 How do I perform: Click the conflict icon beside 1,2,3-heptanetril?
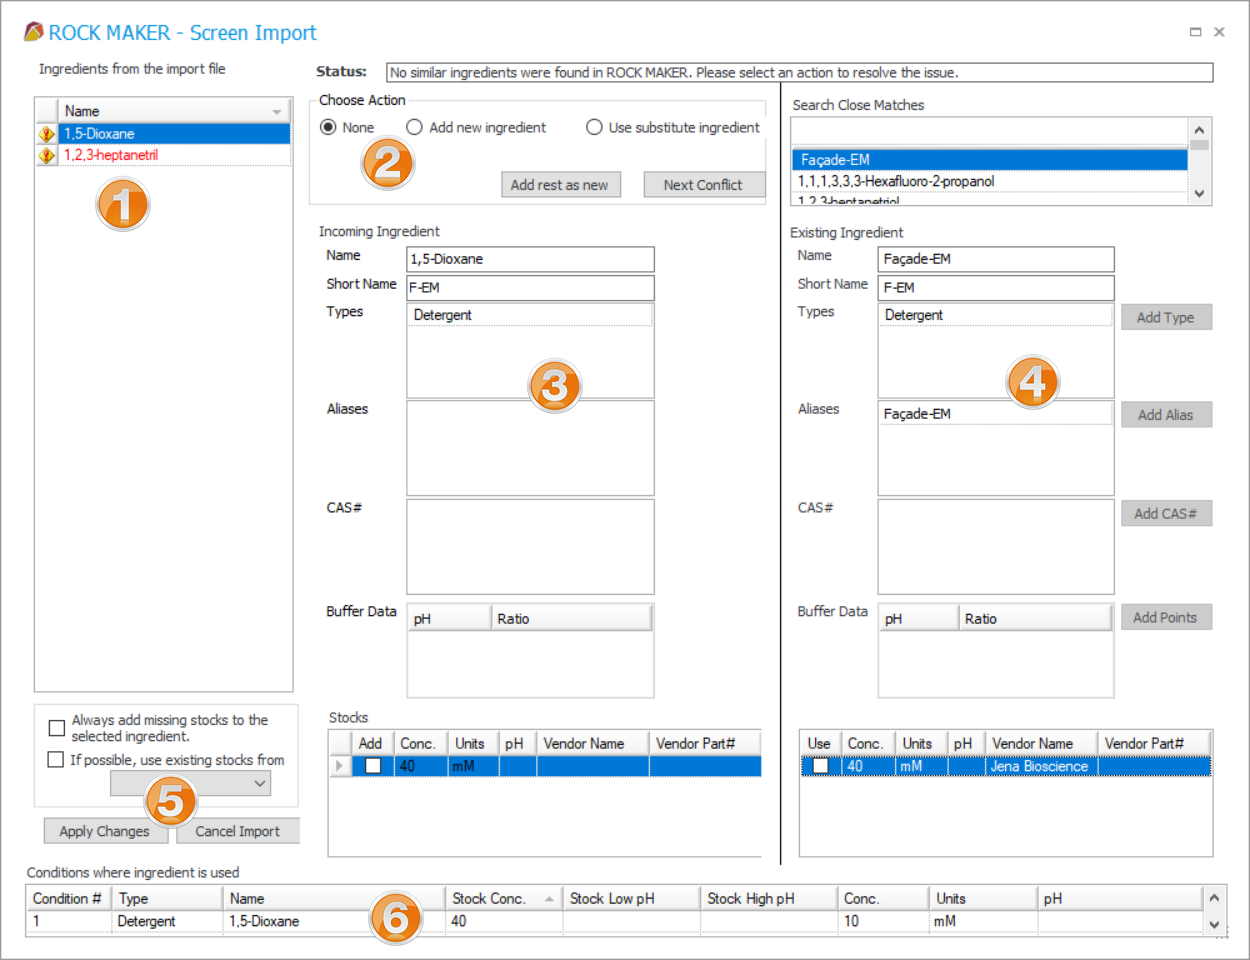[44, 154]
